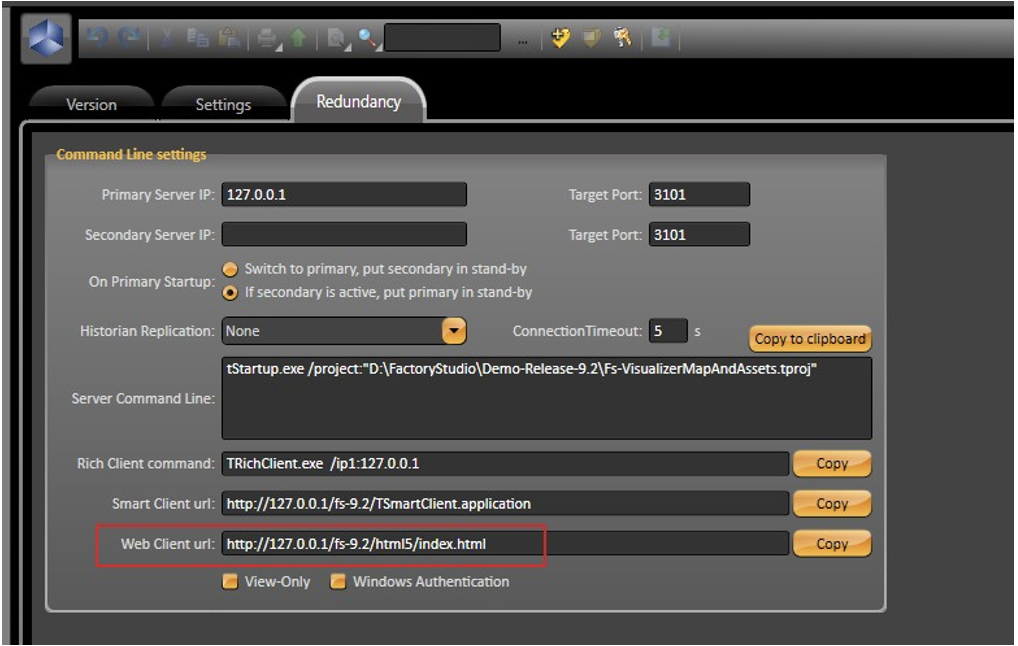1018x646 pixels.
Task: Click the Web Client url field
Action: (x=505, y=544)
